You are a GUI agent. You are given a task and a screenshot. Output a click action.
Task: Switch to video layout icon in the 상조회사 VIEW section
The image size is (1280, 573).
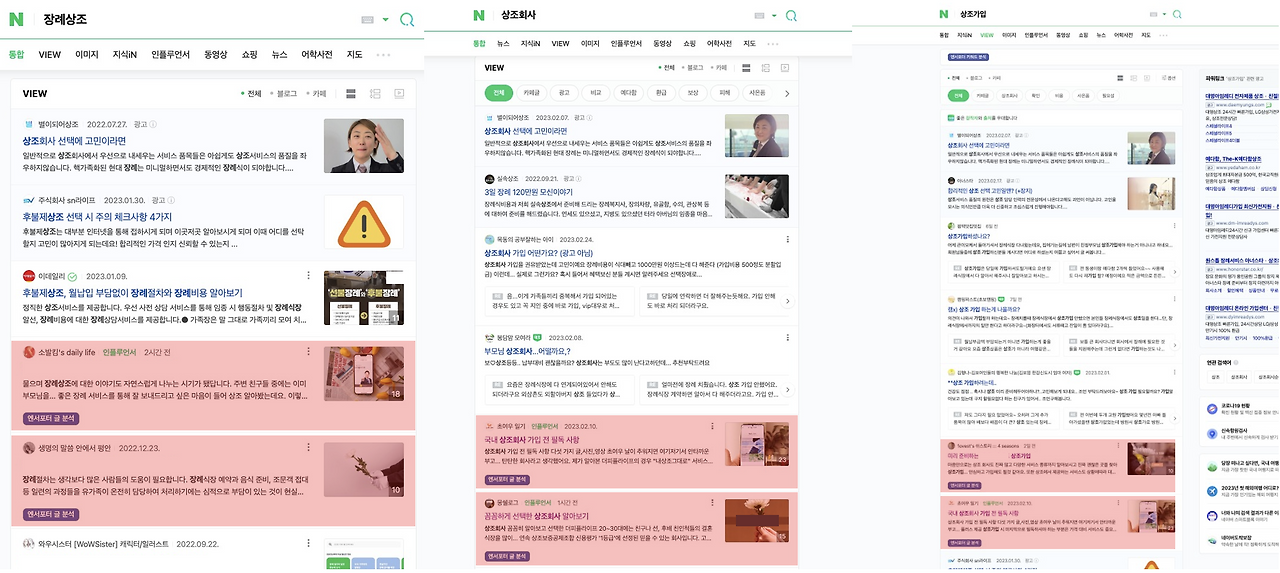coord(783,68)
